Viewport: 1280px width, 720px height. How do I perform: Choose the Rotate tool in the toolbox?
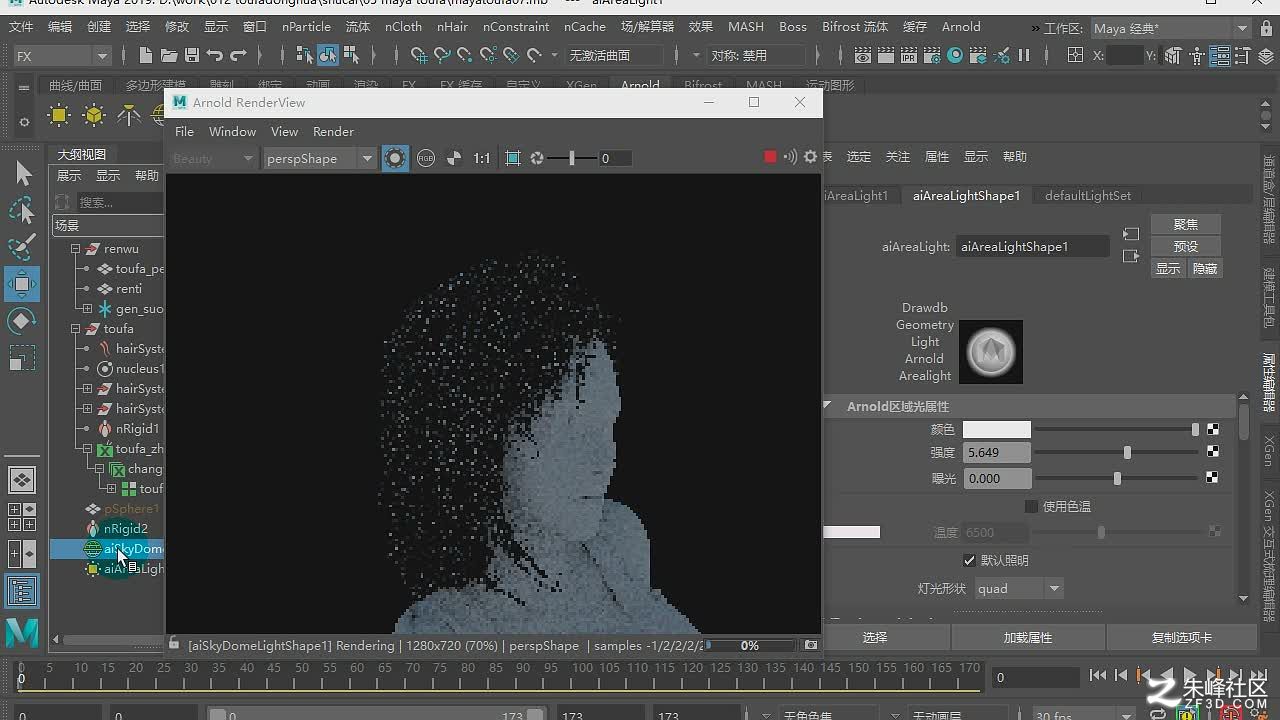tap(22, 321)
